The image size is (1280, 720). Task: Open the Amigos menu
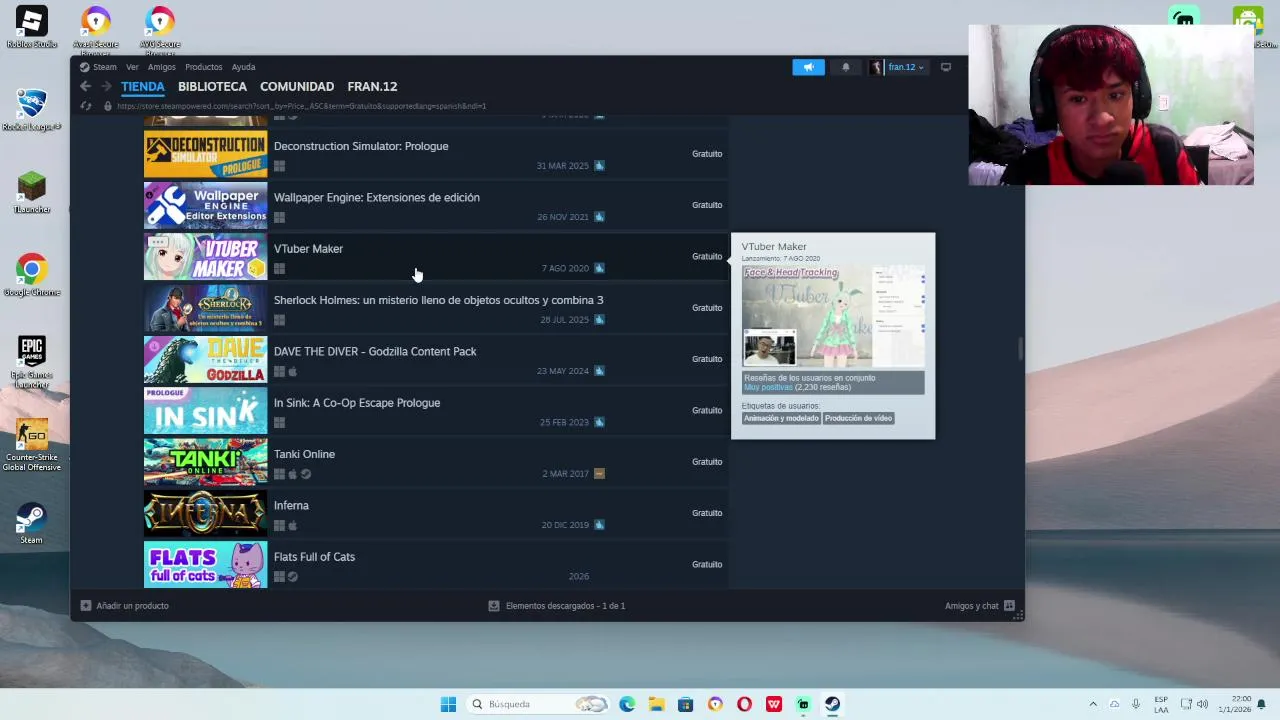pos(161,67)
